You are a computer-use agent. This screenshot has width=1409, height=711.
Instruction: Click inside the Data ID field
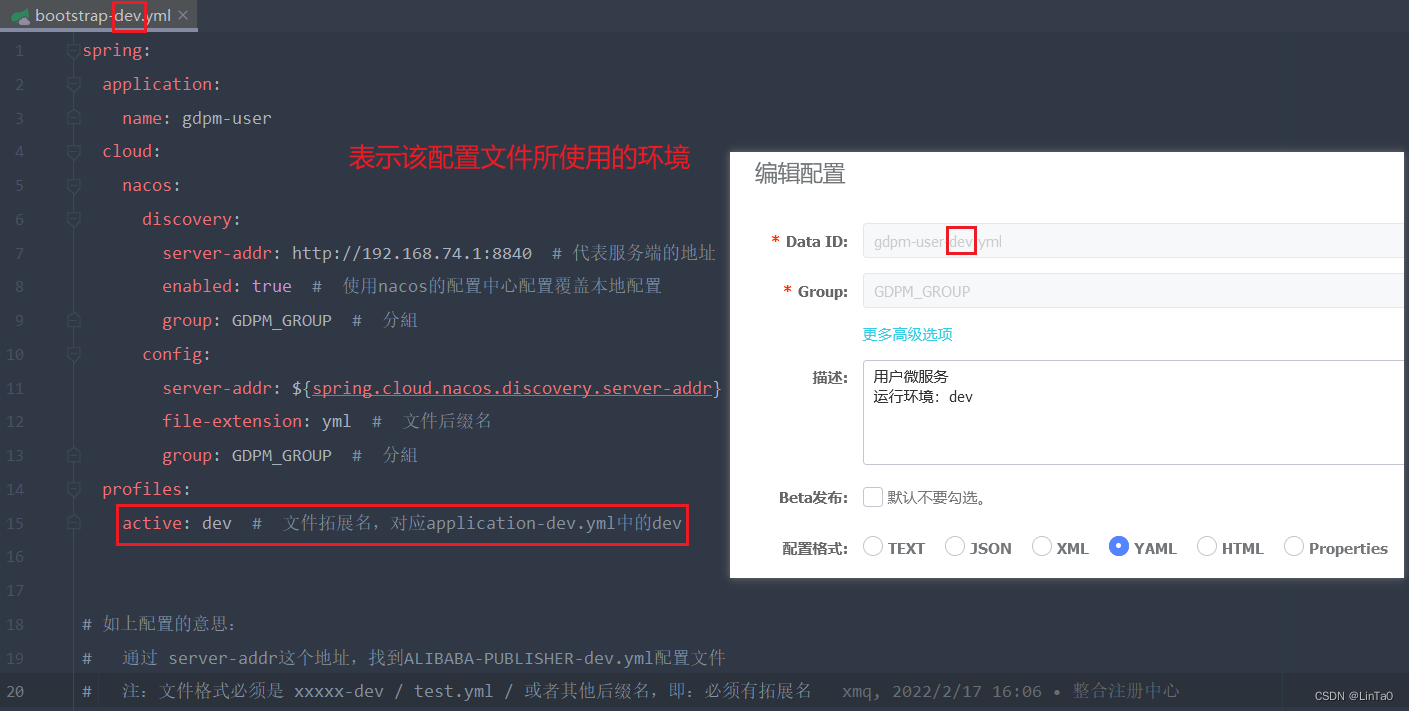tap(1135, 241)
